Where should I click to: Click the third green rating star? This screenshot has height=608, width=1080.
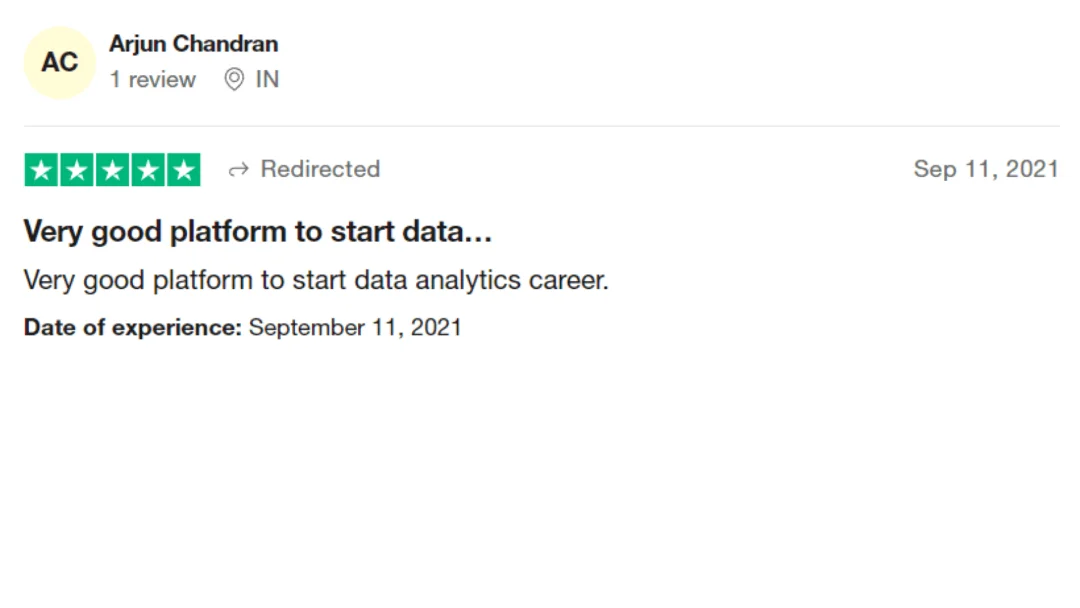click(112, 169)
